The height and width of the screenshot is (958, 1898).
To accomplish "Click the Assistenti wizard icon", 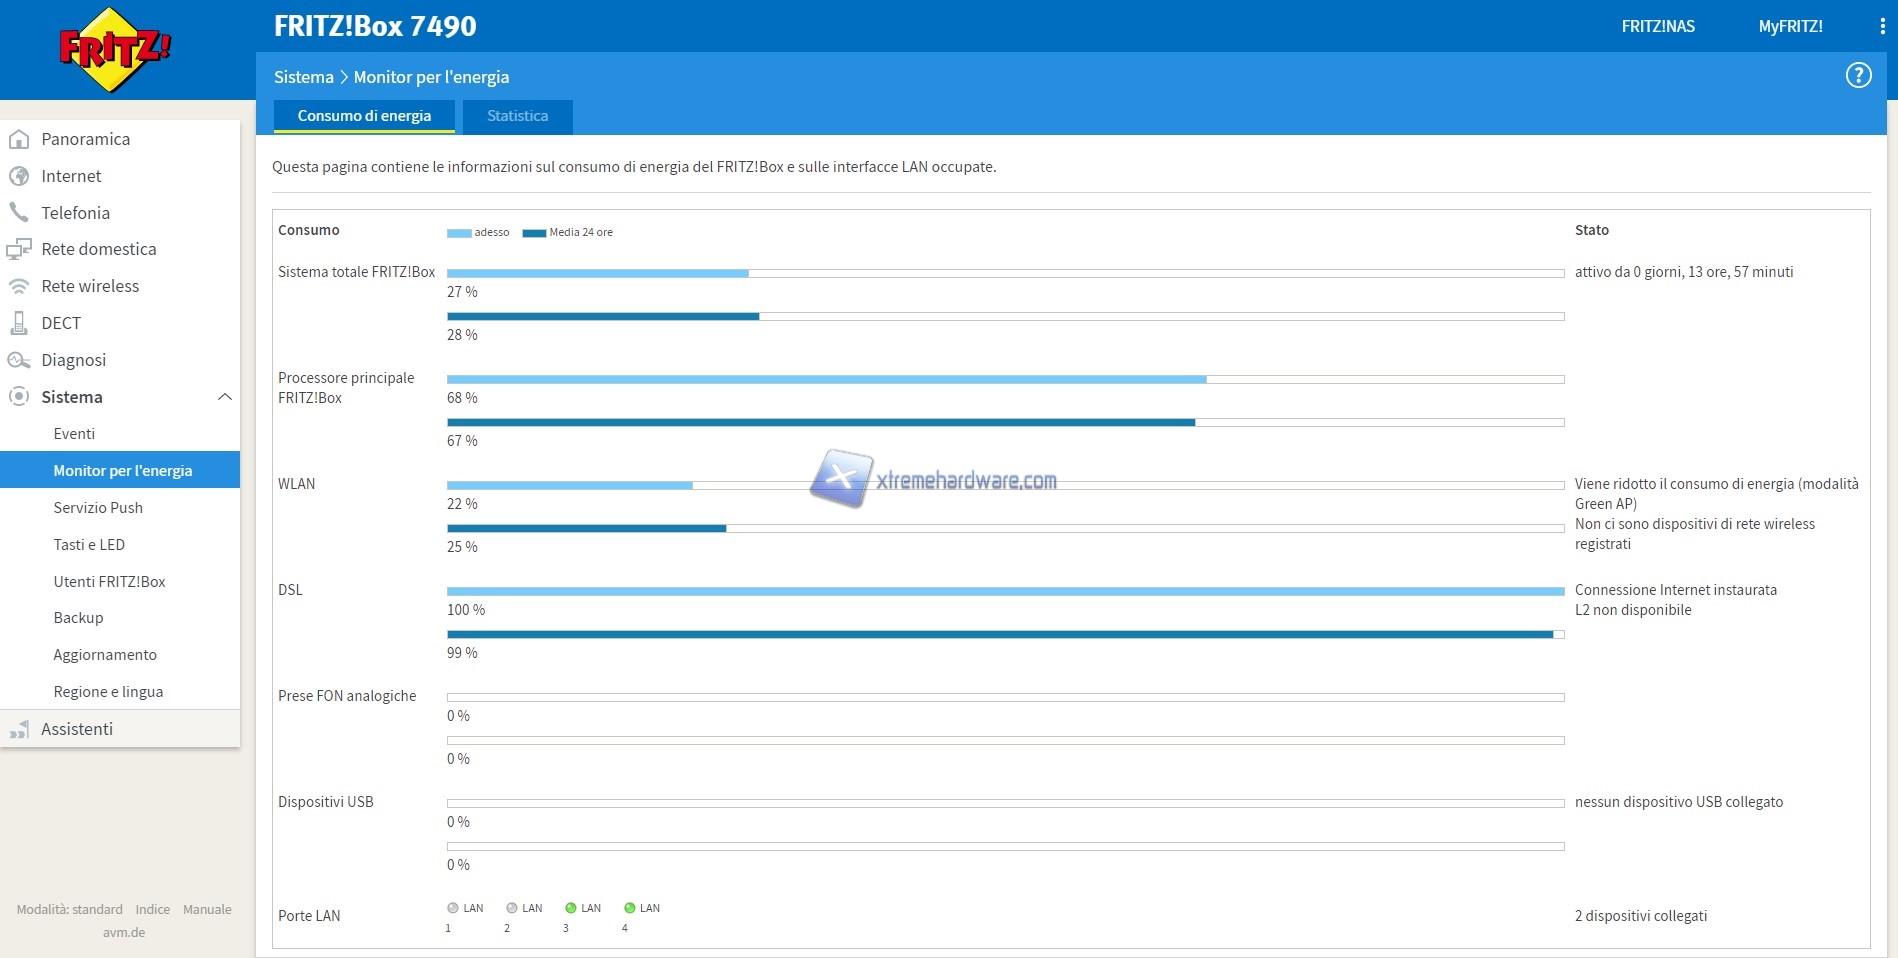I will [19, 729].
